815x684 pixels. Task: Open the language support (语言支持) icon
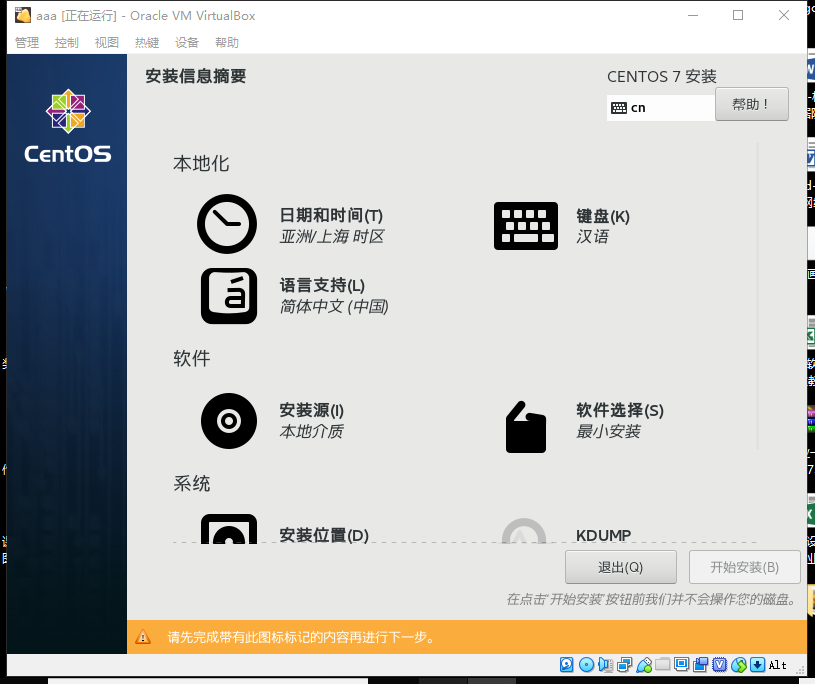click(x=229, y=296)
